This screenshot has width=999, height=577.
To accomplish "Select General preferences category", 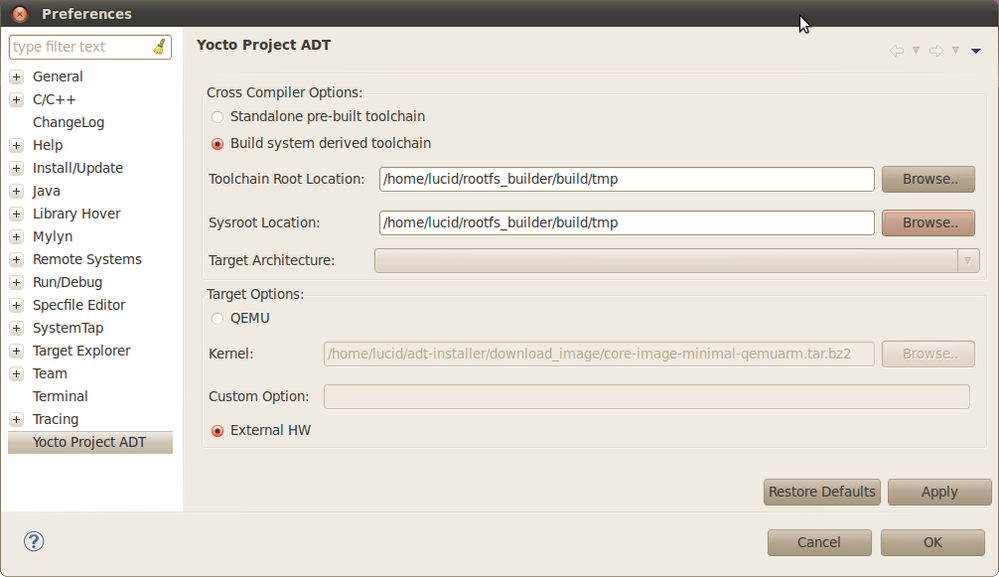I will 57,76.
